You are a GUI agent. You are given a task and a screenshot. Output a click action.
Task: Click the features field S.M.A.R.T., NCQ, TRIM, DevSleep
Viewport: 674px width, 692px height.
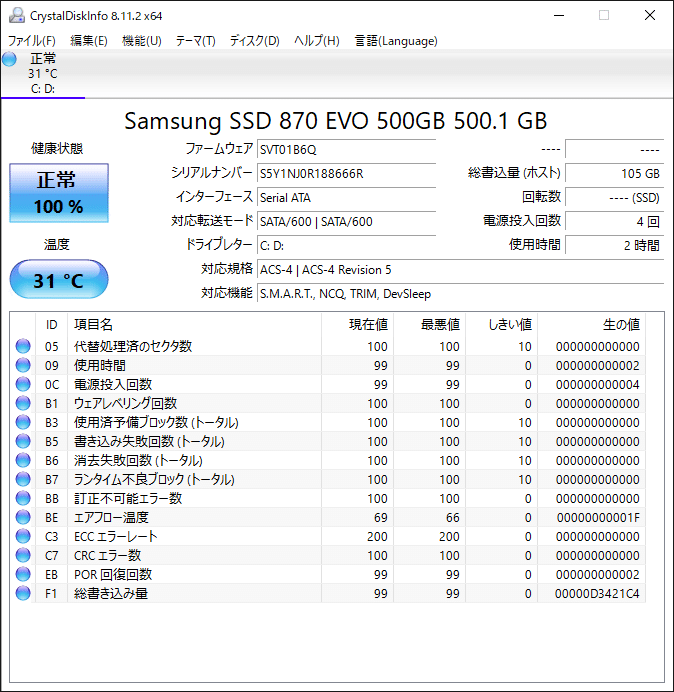point(460,293)
